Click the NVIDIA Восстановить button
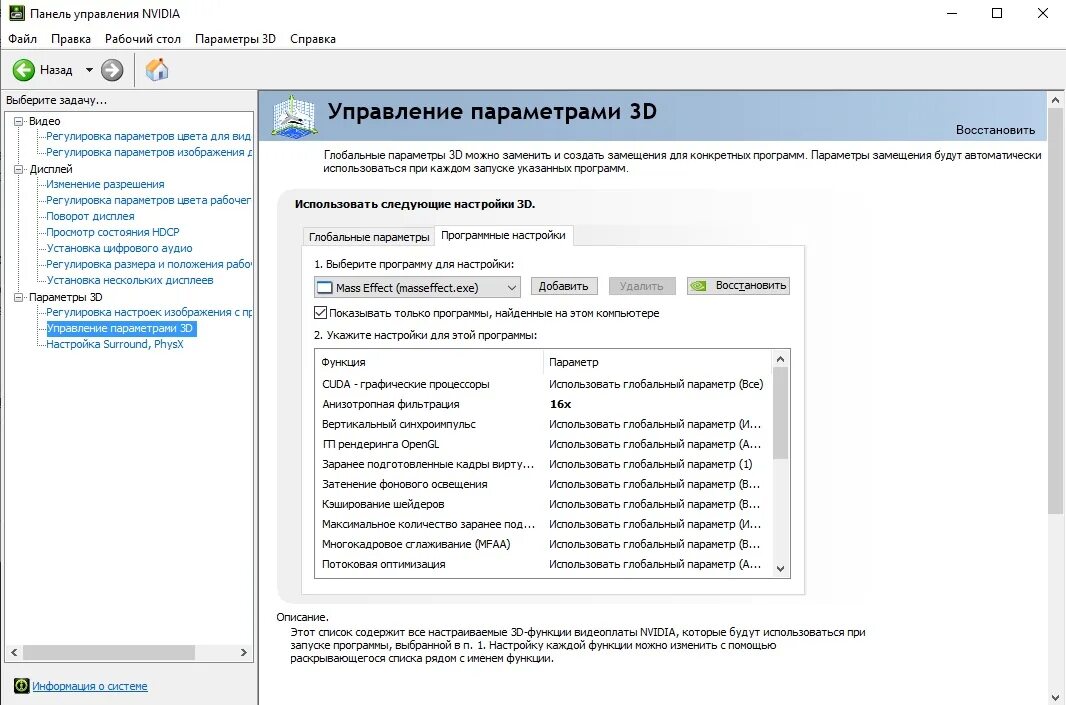This screenshot has height=705, width=1066. pyautogui.click(x=738, y=286)
